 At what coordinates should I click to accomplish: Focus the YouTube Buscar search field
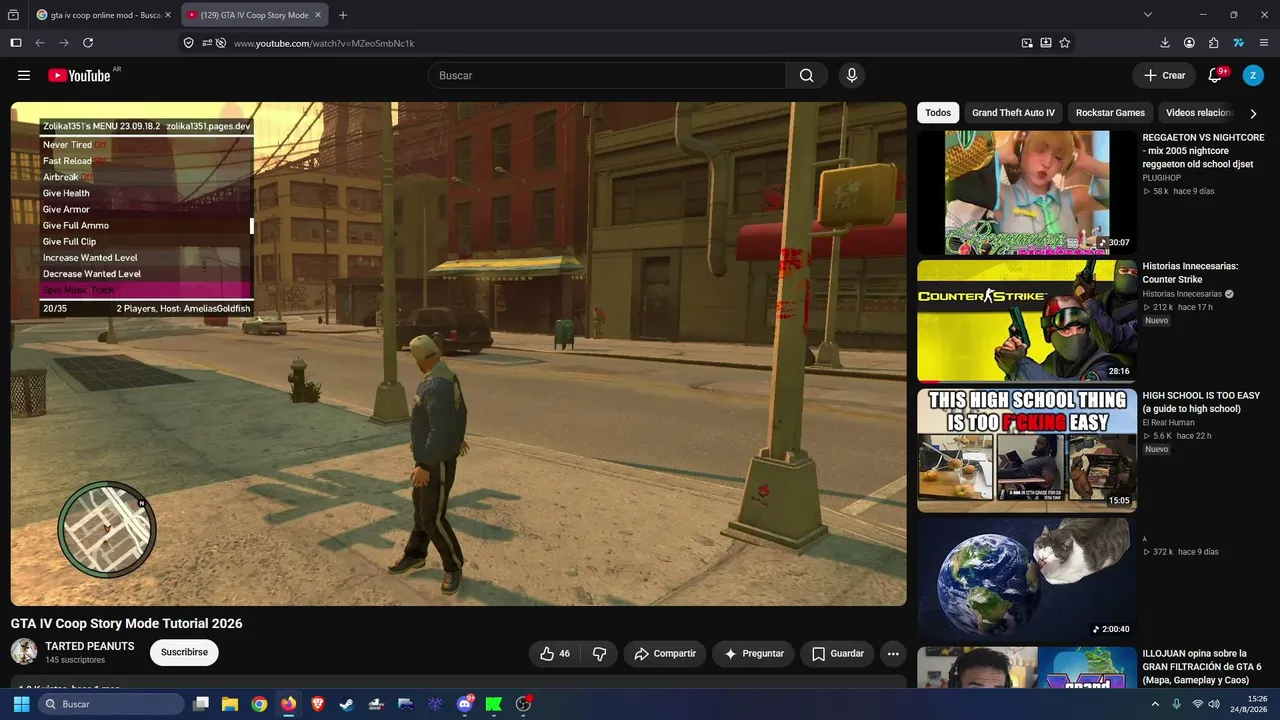click(607, 75)
